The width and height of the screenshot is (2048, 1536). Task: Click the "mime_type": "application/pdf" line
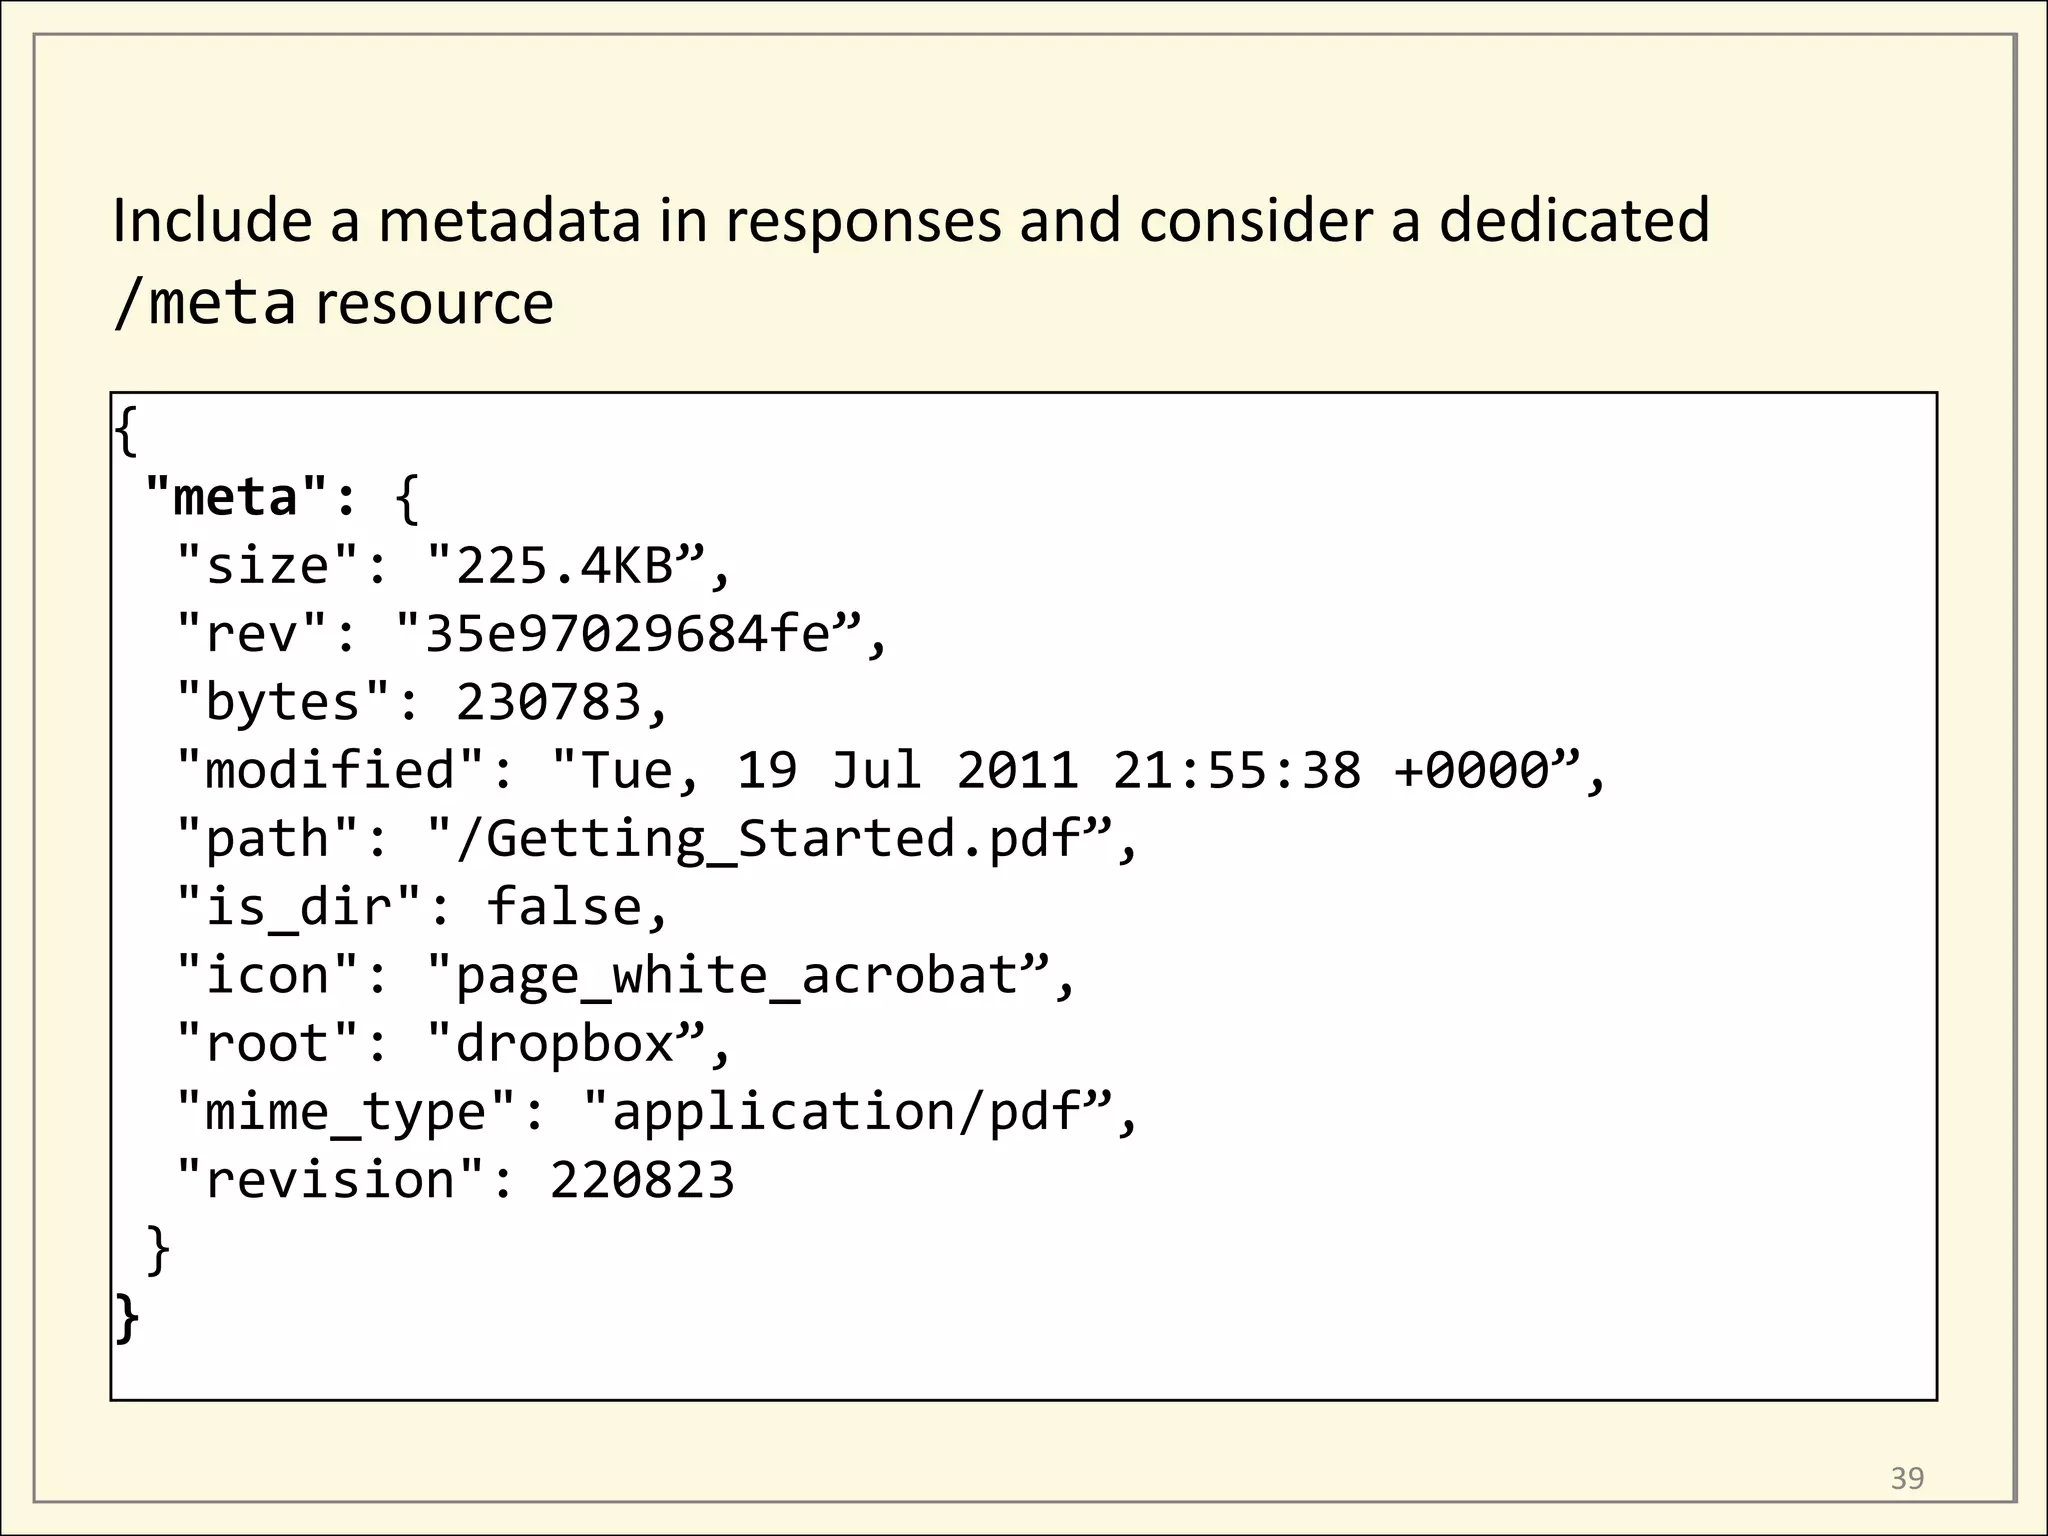point(656,1112)
